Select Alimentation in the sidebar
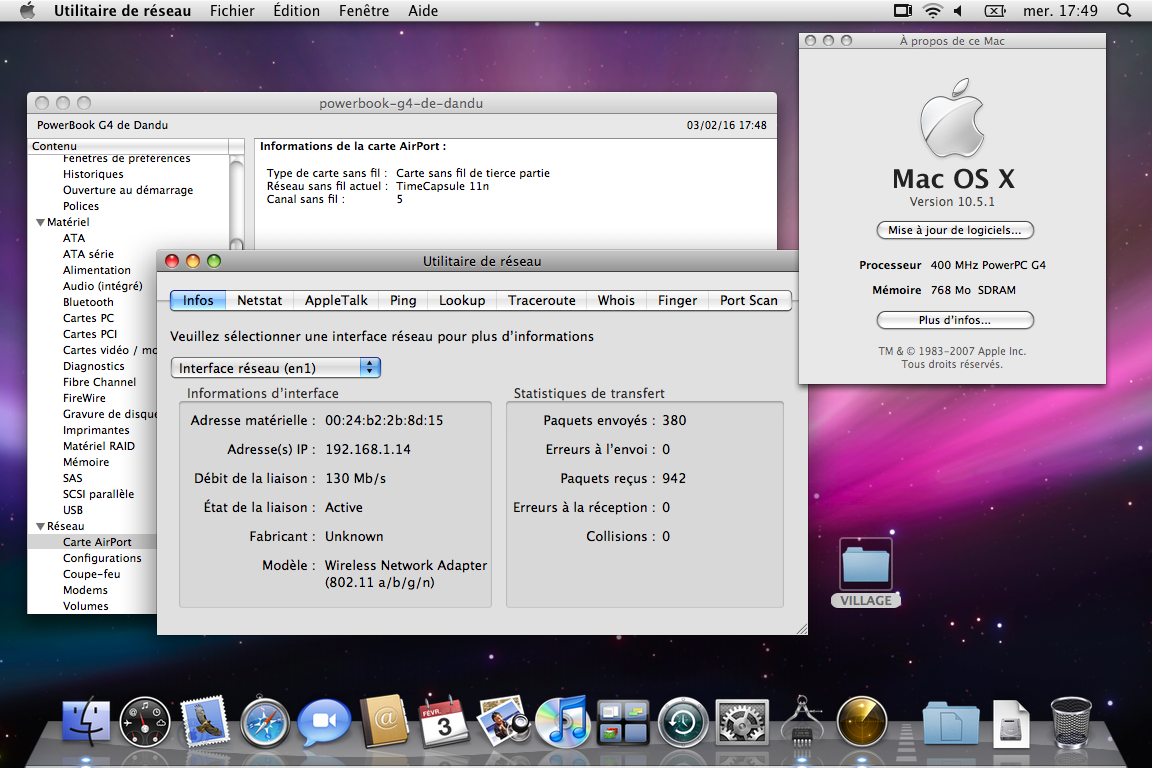 (x=97, y=270)
